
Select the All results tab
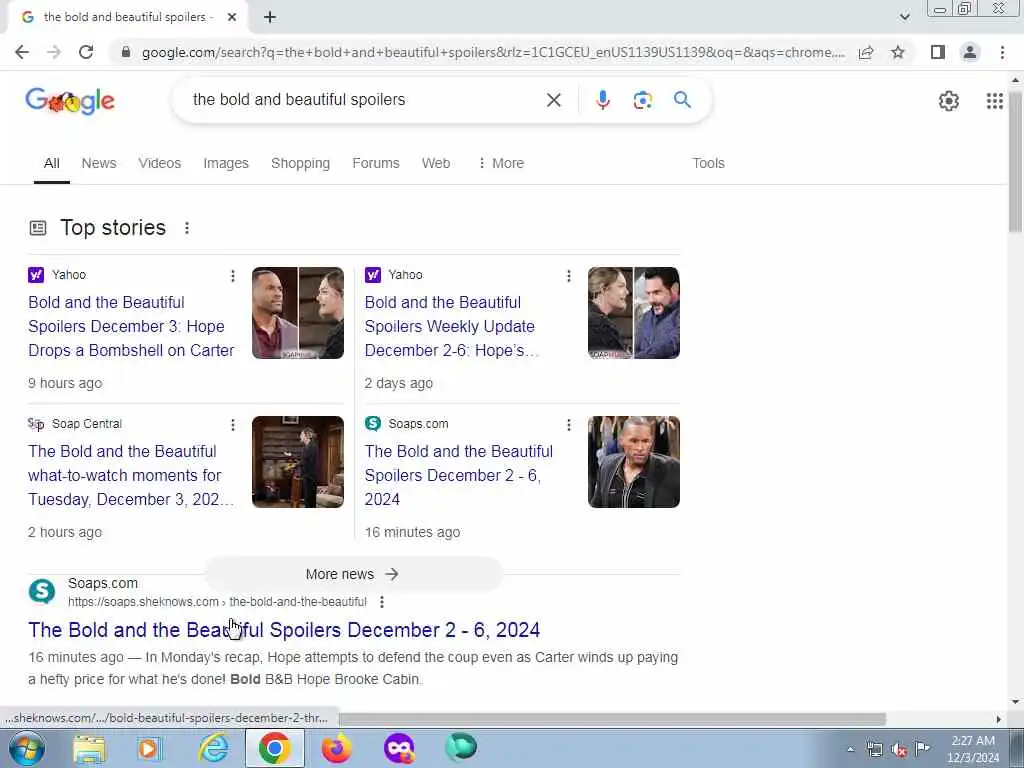click(52, 163)
